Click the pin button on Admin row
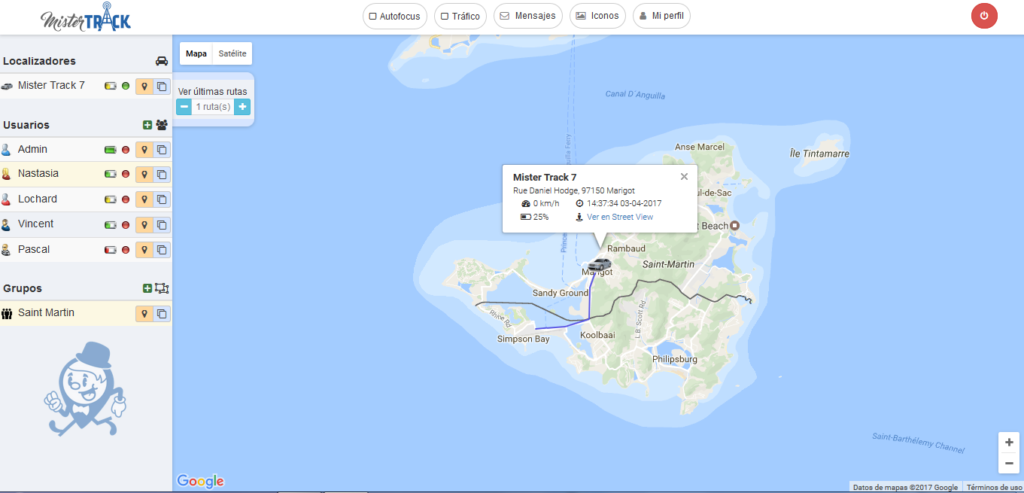This screenshot has width=1024, height=493. [x=144, y=150]
